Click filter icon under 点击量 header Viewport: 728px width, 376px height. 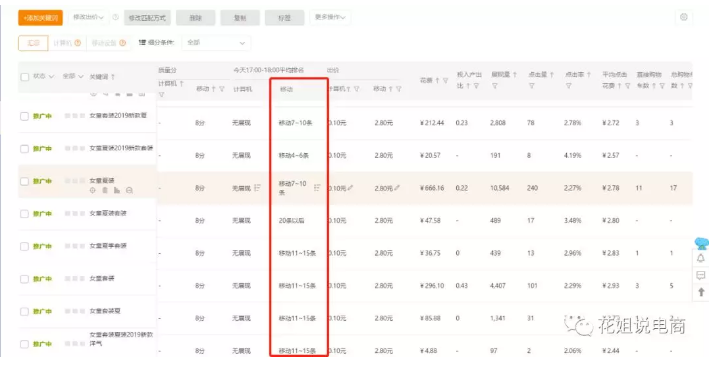click(532, 86)
